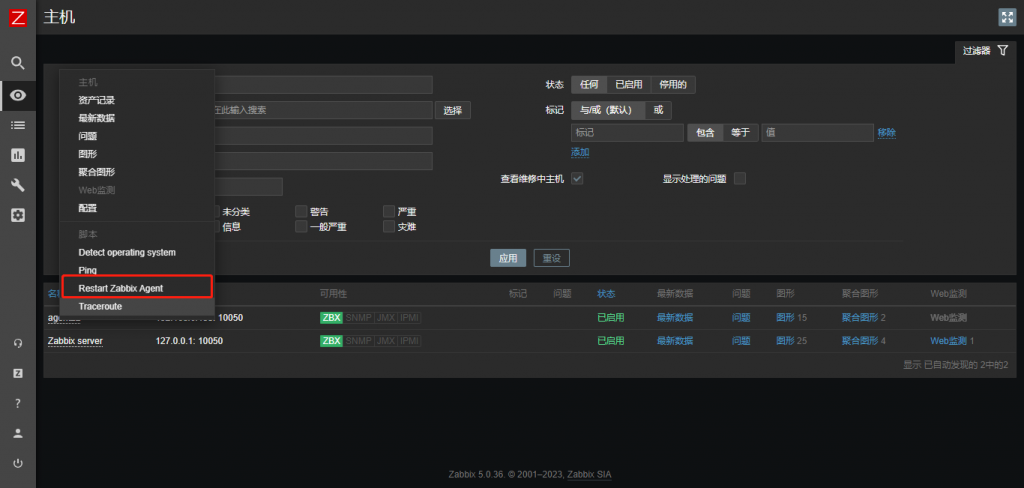Open User settings person icon
The width and height of the screenshot is (1024, 488).
point(18,433)
